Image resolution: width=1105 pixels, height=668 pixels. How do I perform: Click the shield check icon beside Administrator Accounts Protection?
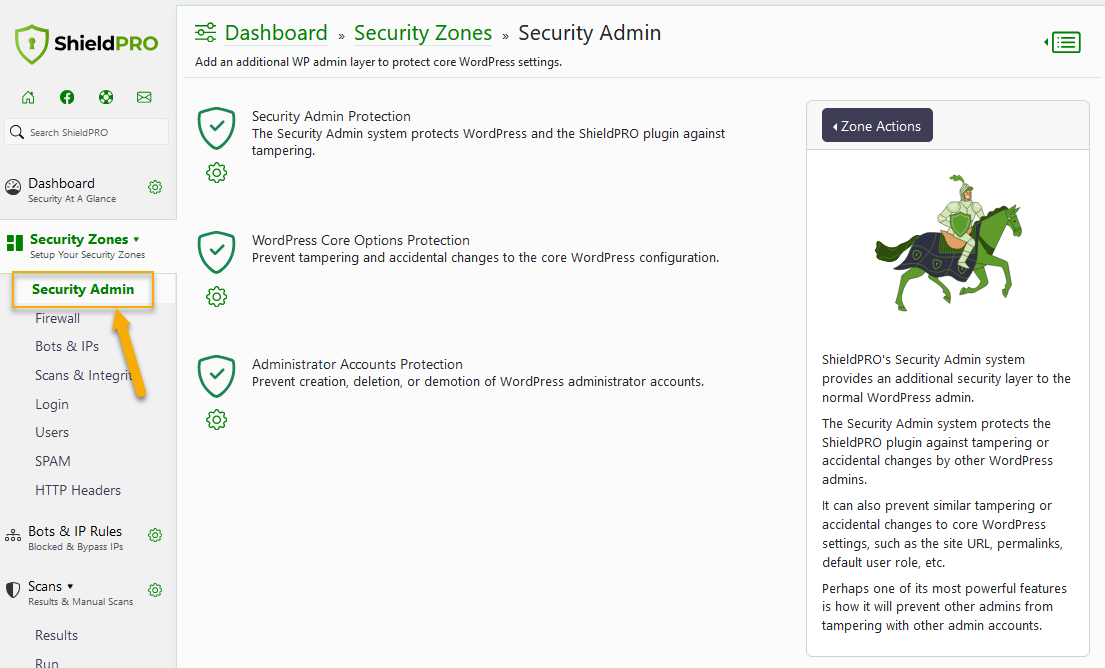pyautogui.click(x=216, y=375)
